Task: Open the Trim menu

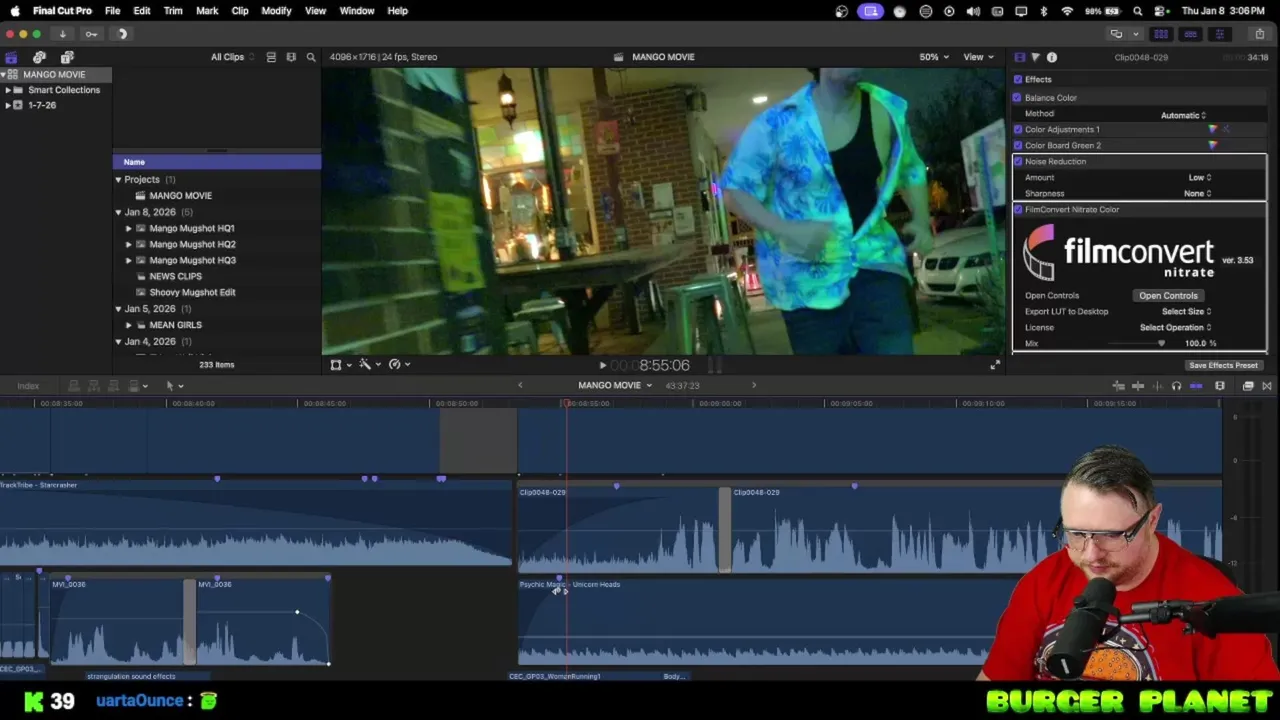Action: [x=173, y=11]
